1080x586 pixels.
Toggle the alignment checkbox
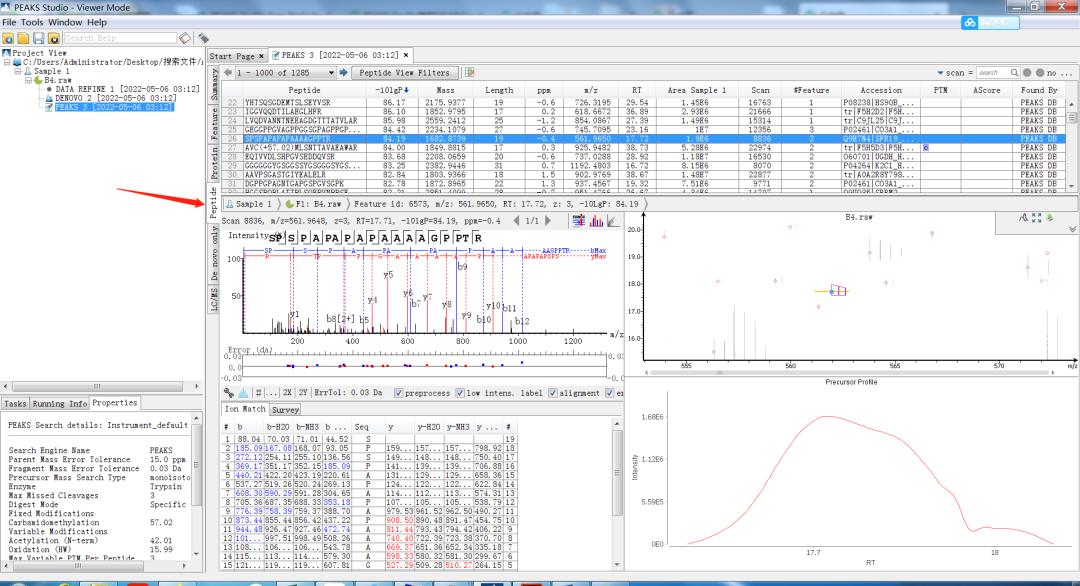coord(553,393)
